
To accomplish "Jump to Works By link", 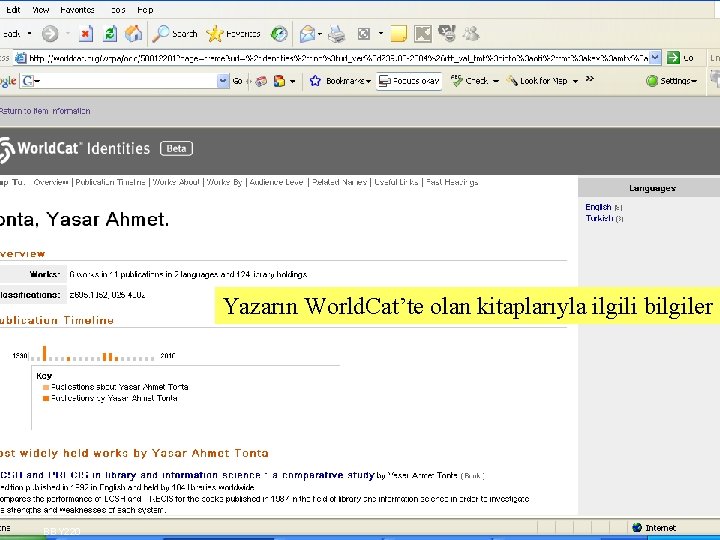I will tap(224, 182).
